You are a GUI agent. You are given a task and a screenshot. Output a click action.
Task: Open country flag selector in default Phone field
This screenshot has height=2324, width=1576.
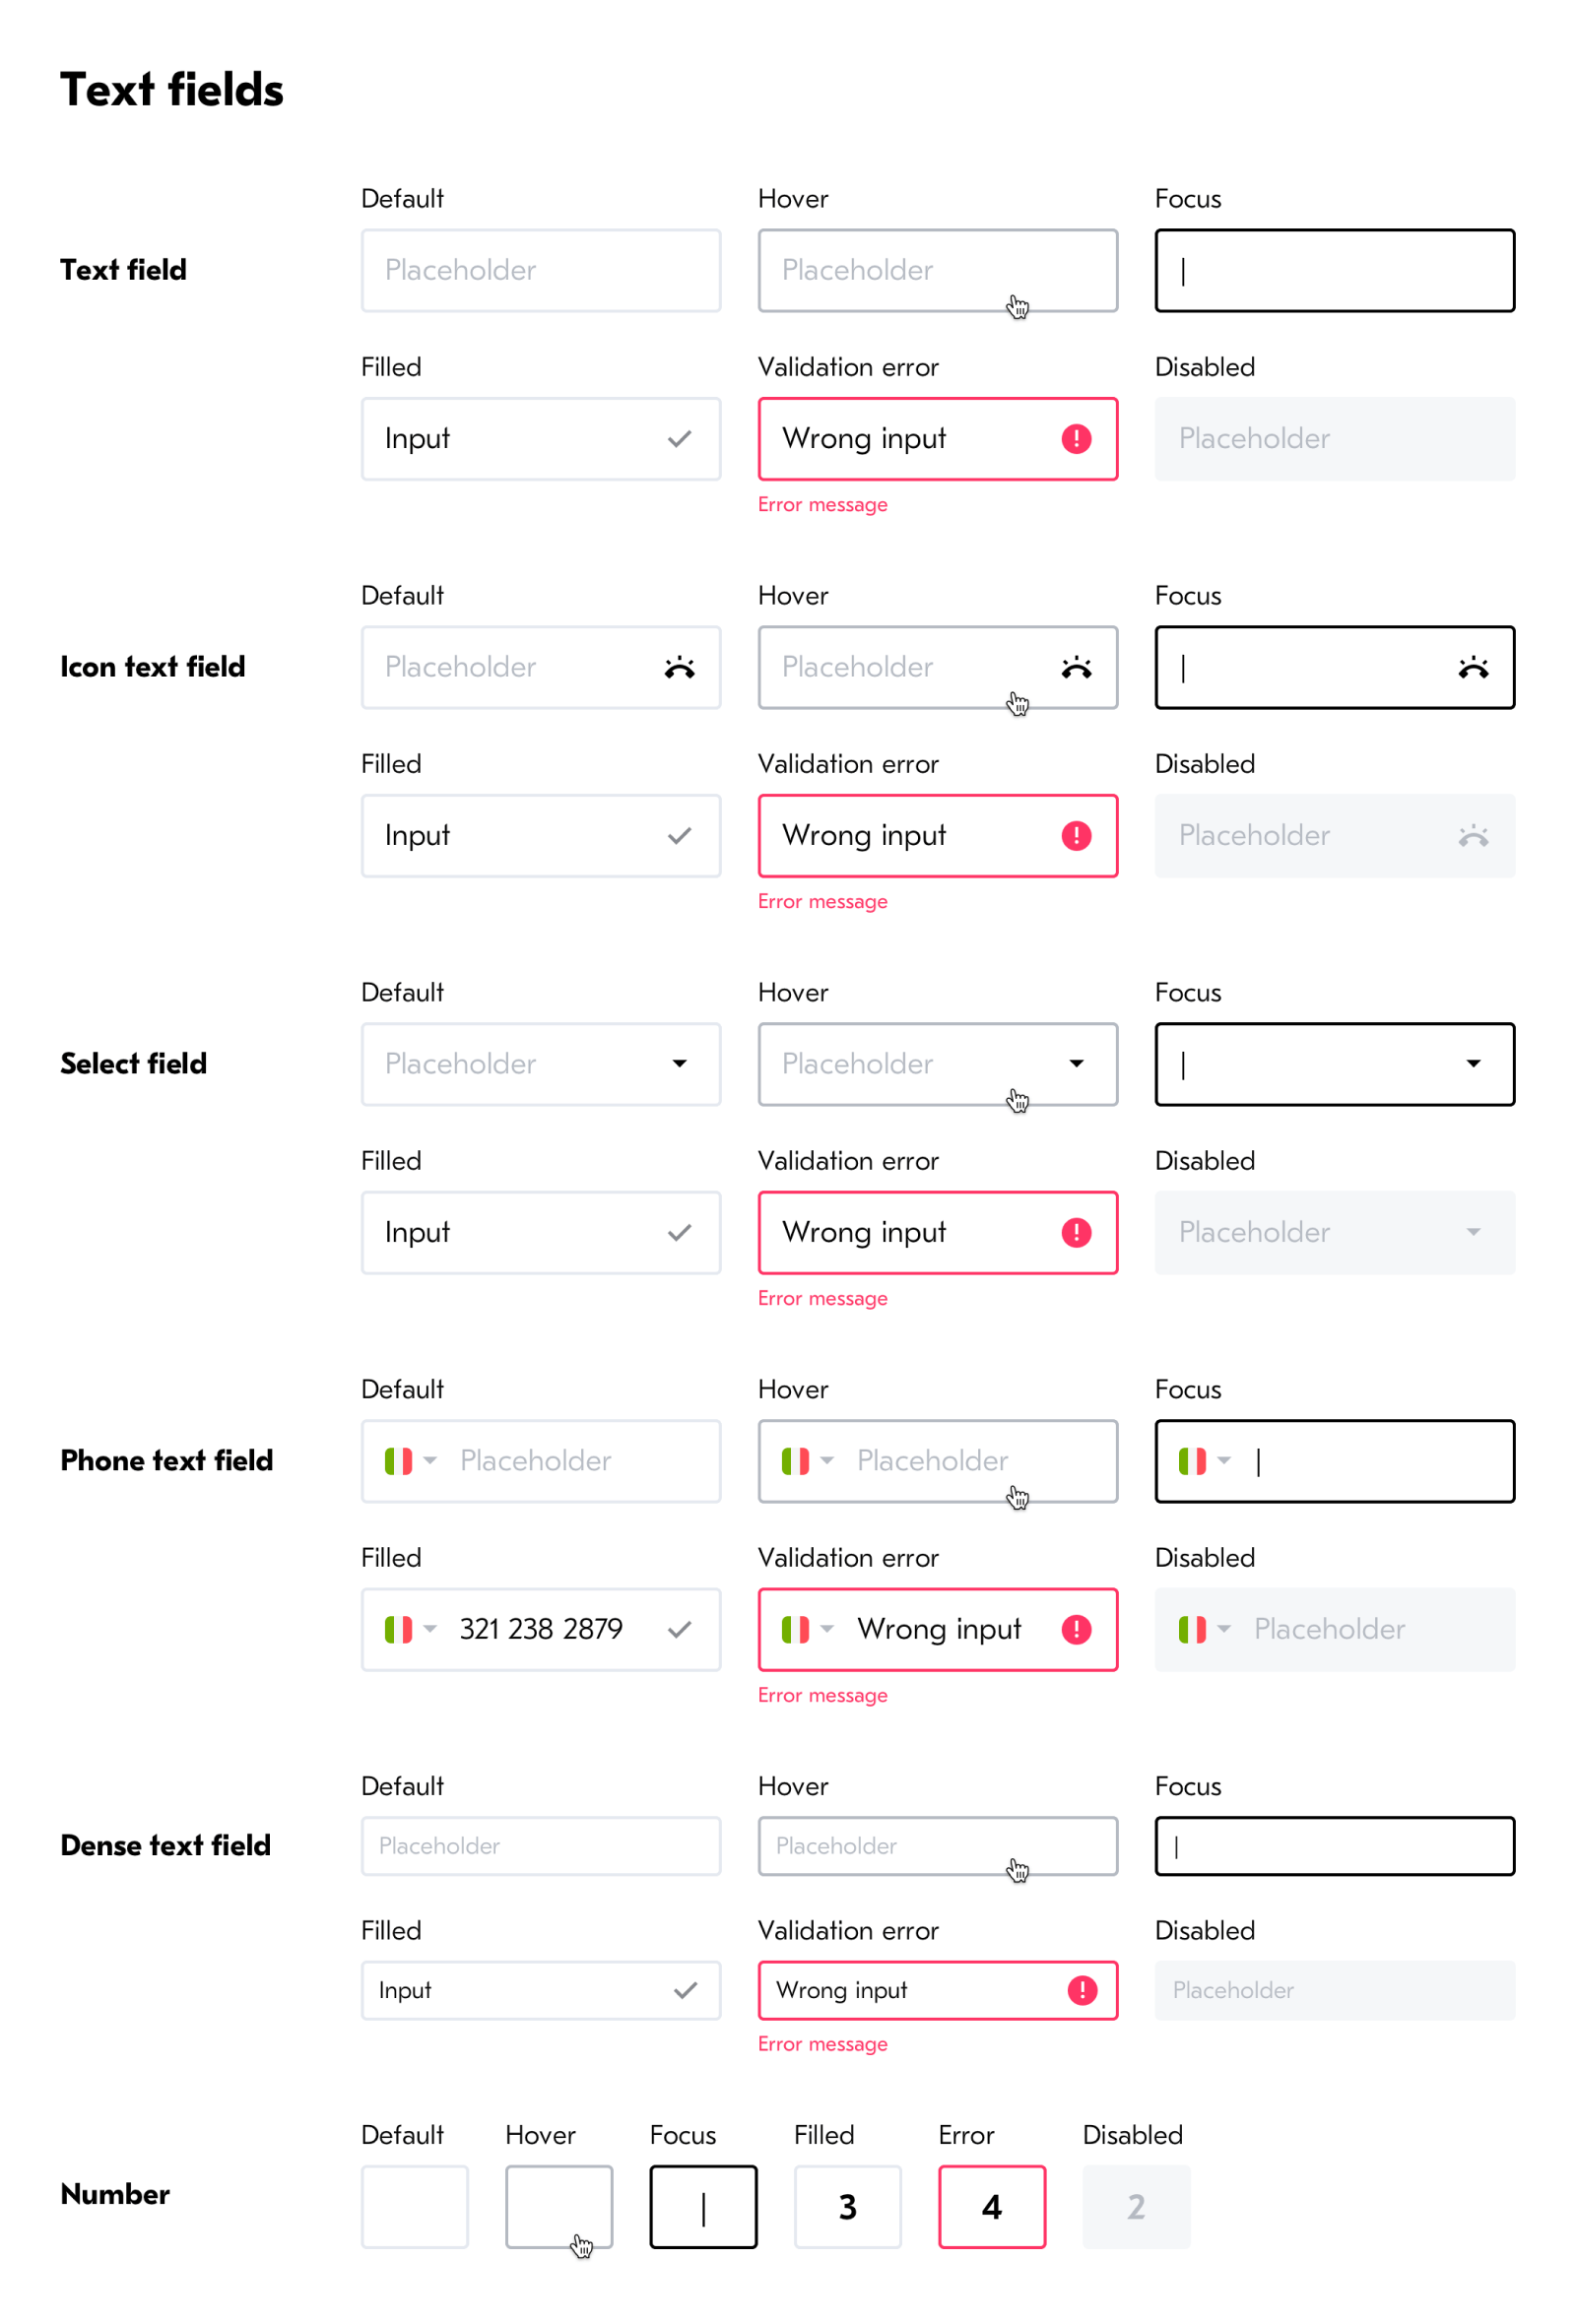click(410, 1462)
